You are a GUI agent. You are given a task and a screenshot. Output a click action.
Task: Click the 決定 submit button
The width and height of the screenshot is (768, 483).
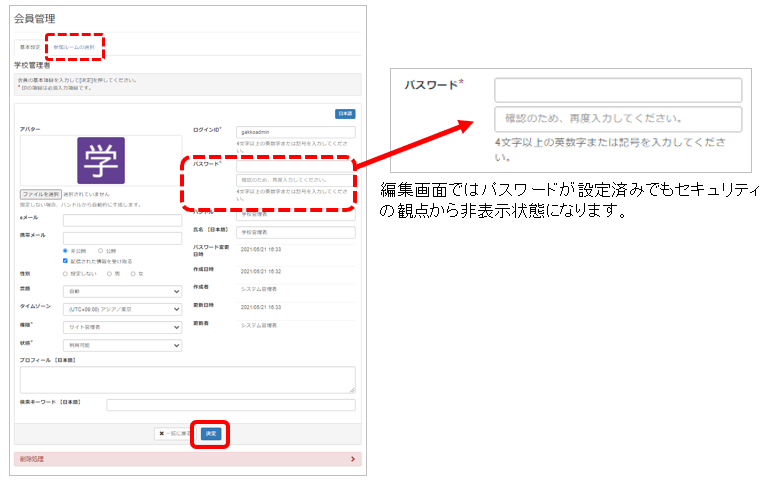(210, 433)
